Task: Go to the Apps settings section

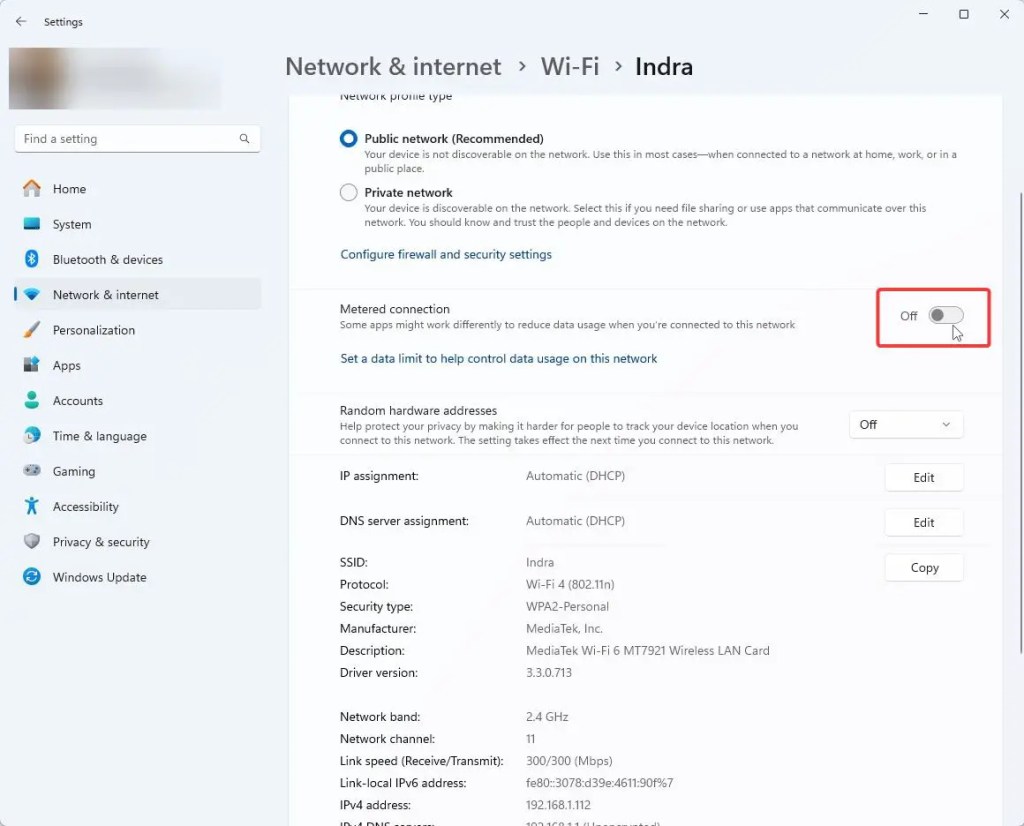Action: (67, 366)
